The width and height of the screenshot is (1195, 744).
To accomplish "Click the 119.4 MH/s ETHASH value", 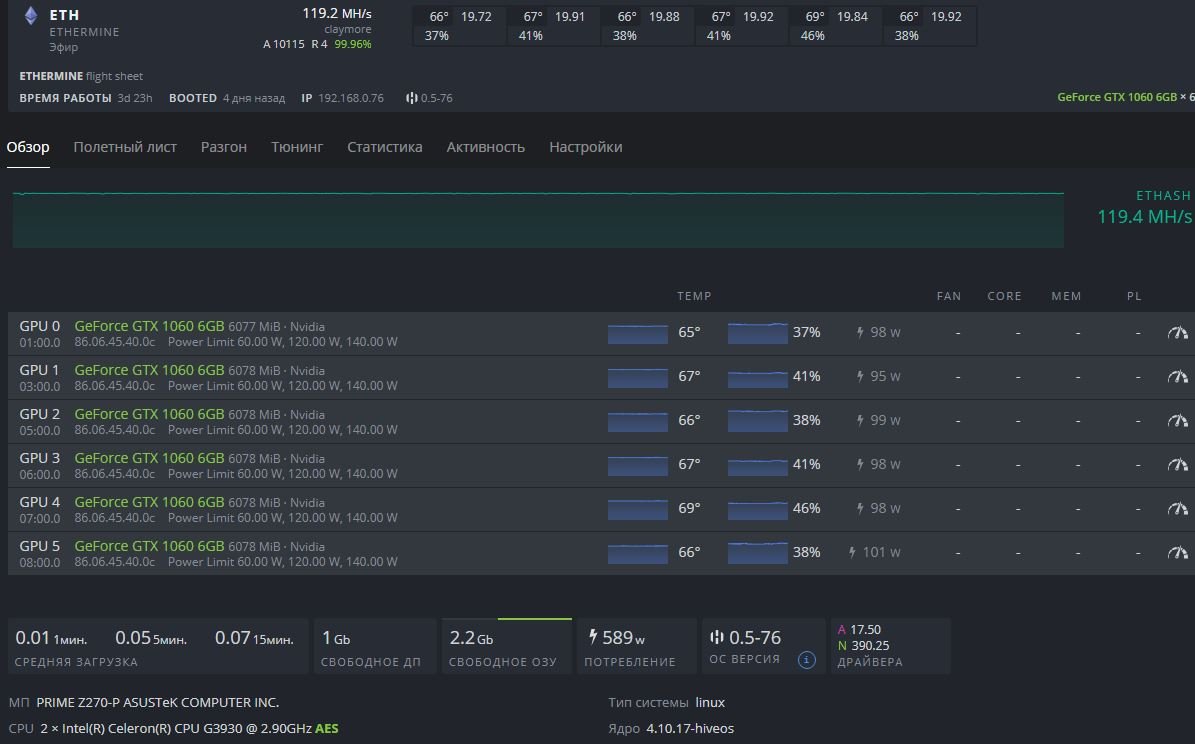I will pyautogui.click(x=1144, y=217).
